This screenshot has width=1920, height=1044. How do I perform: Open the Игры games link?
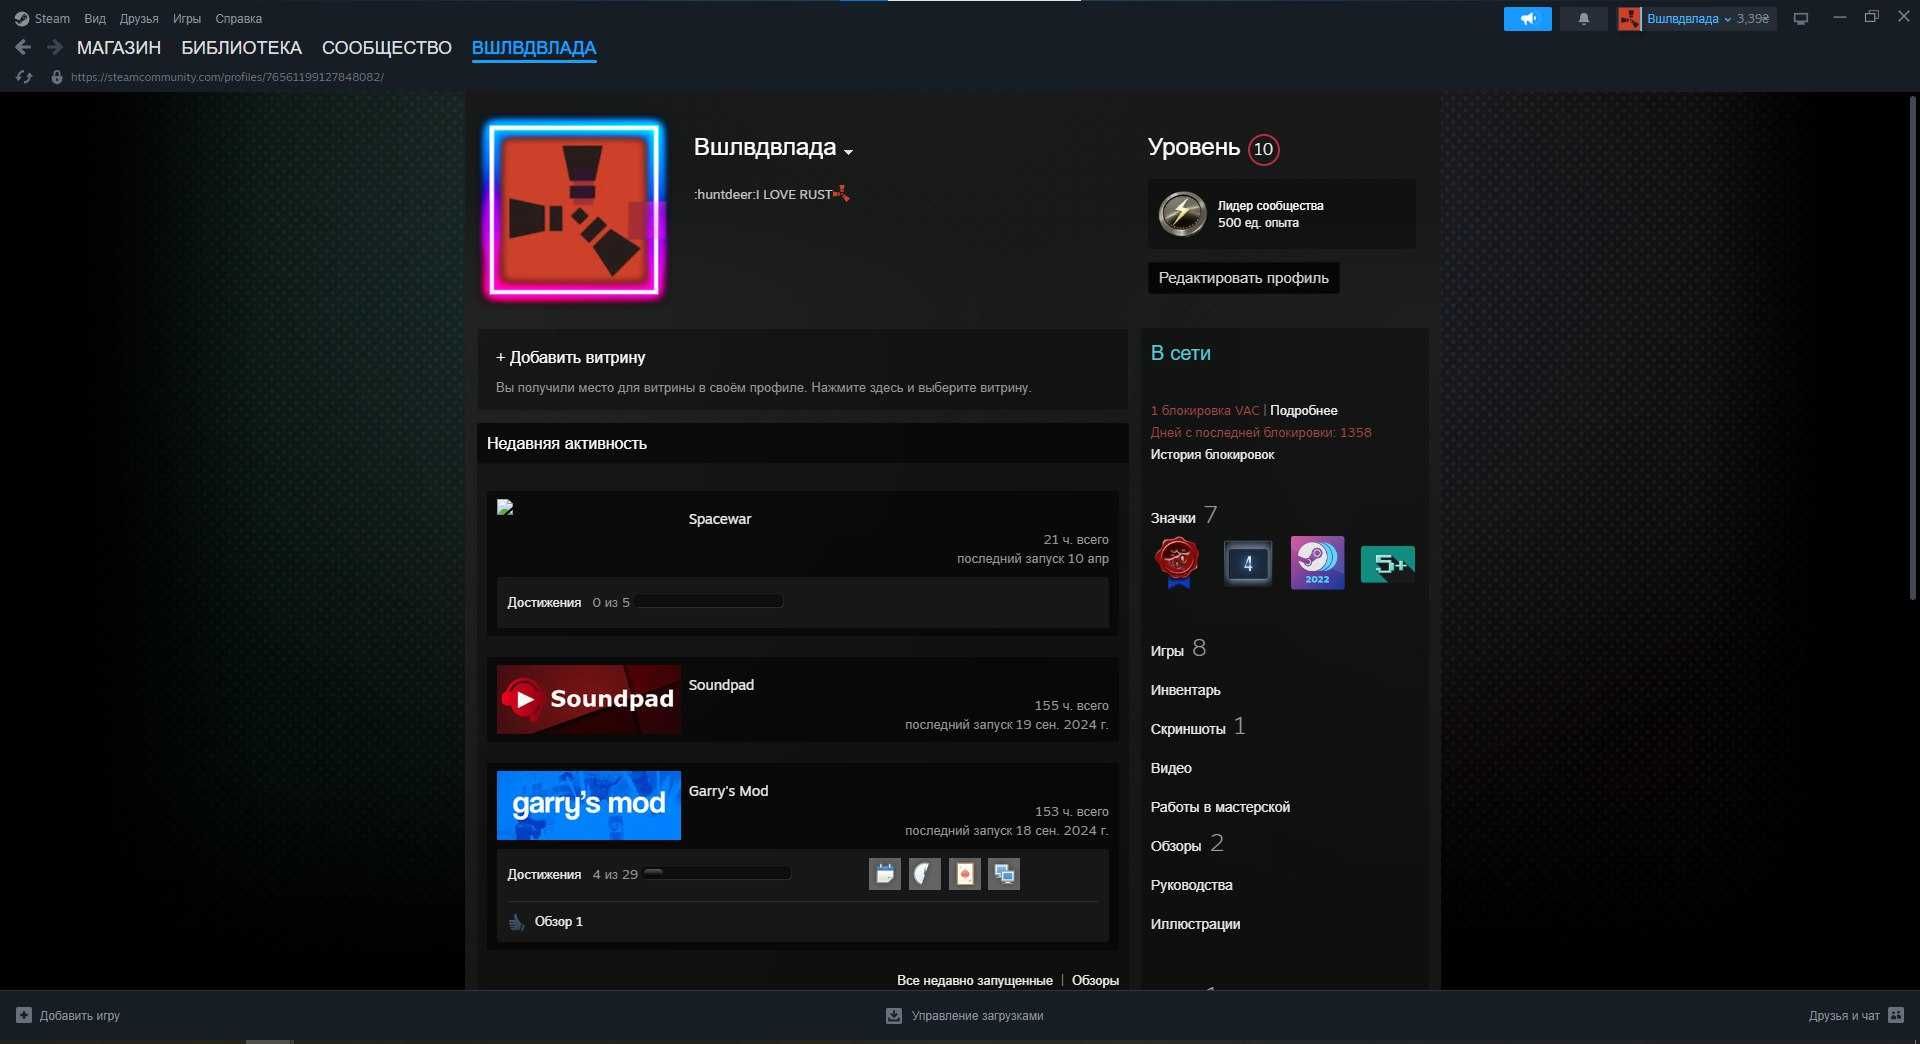coord(1167,651)
